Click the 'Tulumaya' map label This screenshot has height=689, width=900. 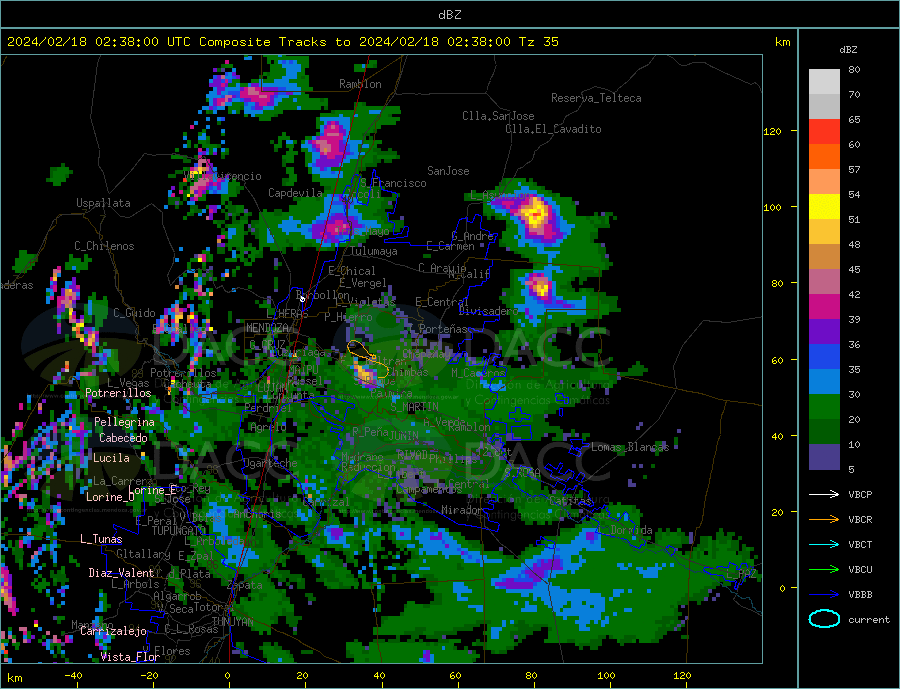click(x=373, y=251)
